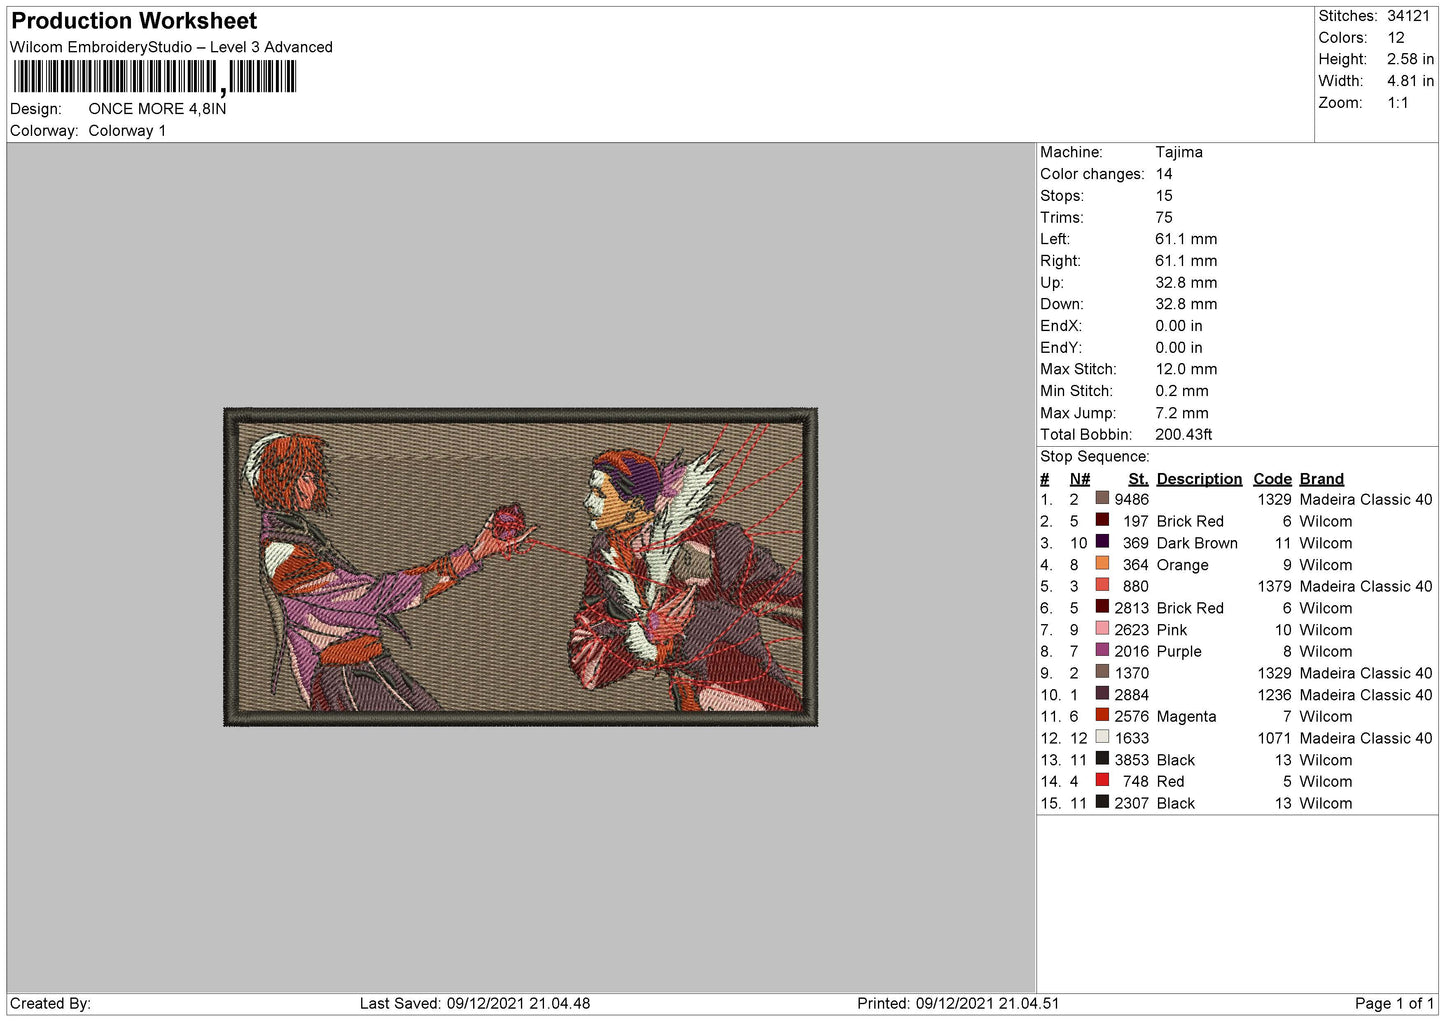Select the swatch for stop 9

point(1102,673)
